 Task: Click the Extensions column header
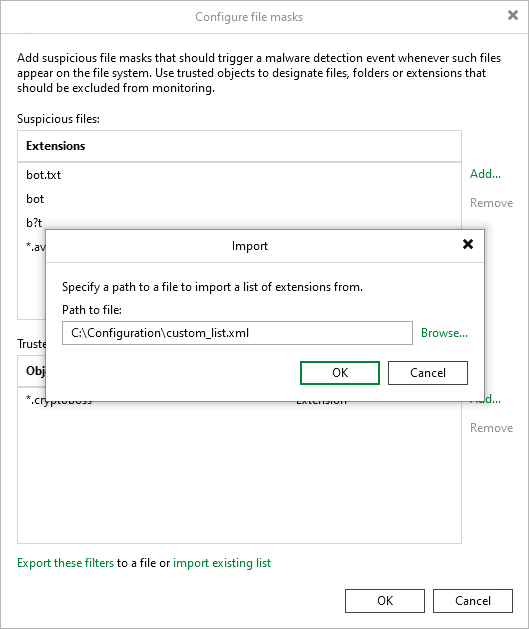click(x=239, y=146)
